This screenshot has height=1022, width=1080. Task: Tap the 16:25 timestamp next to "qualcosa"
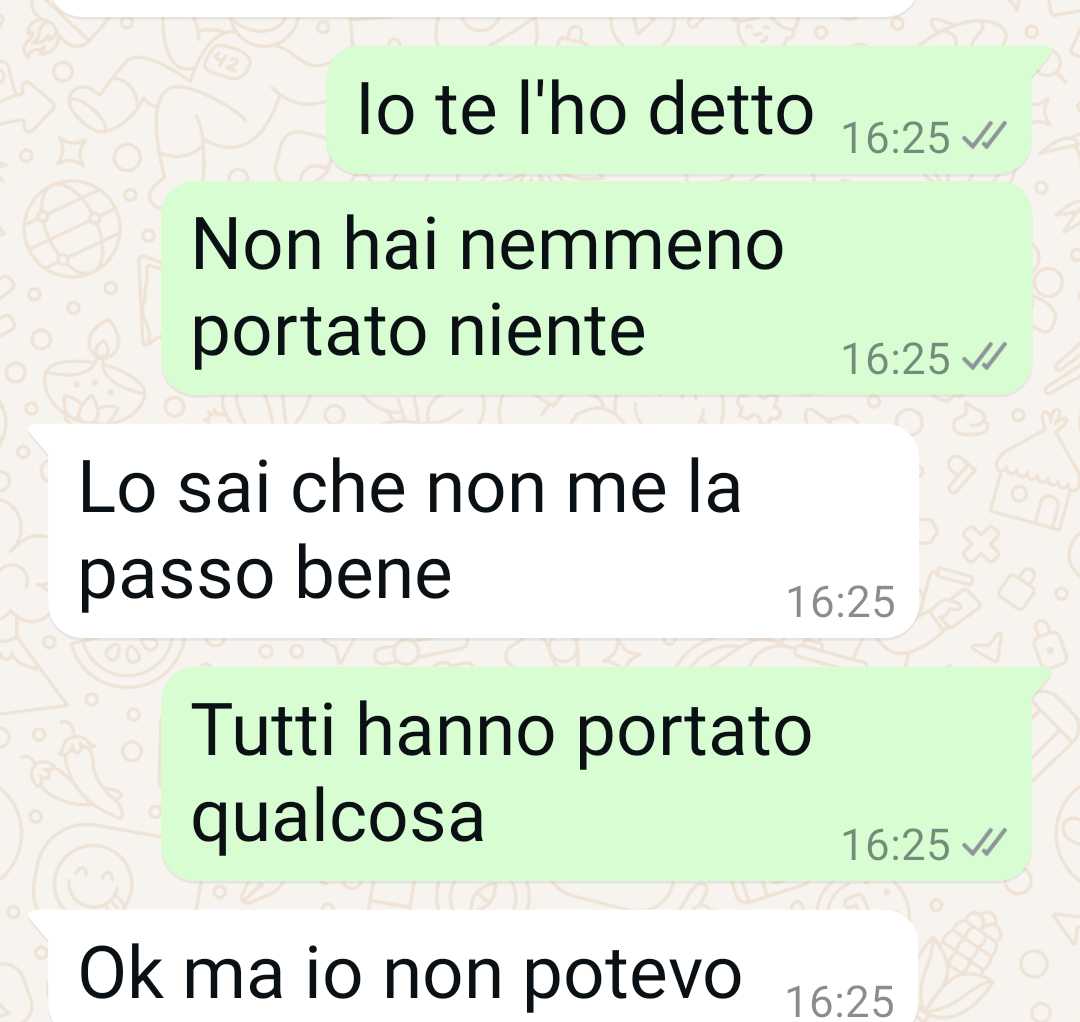point(896,844)
